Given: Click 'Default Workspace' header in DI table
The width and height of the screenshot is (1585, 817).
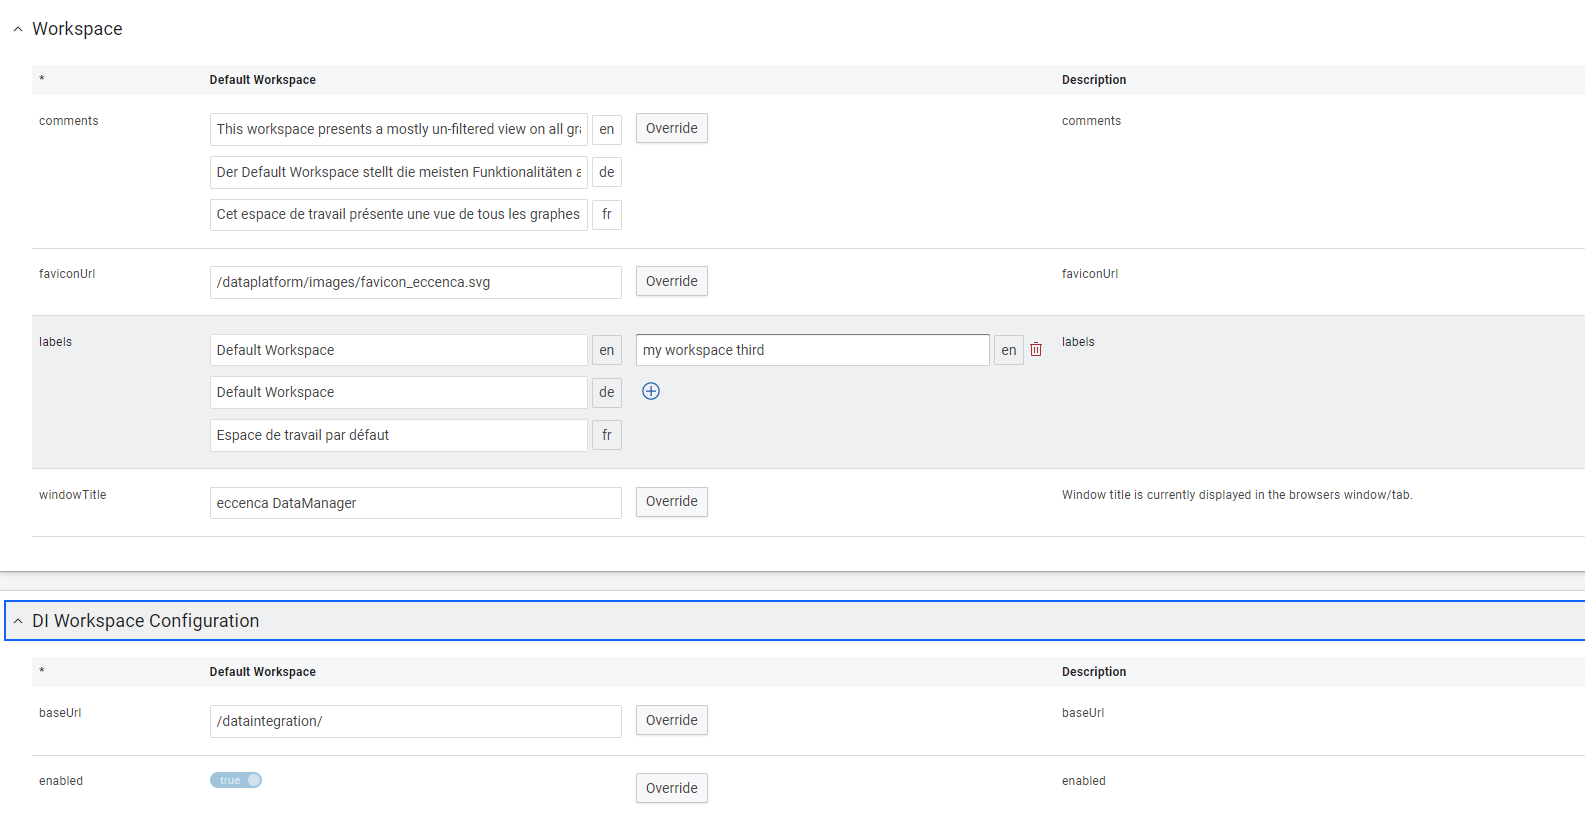Looking at the screenshot, I should tap(263, 672).
